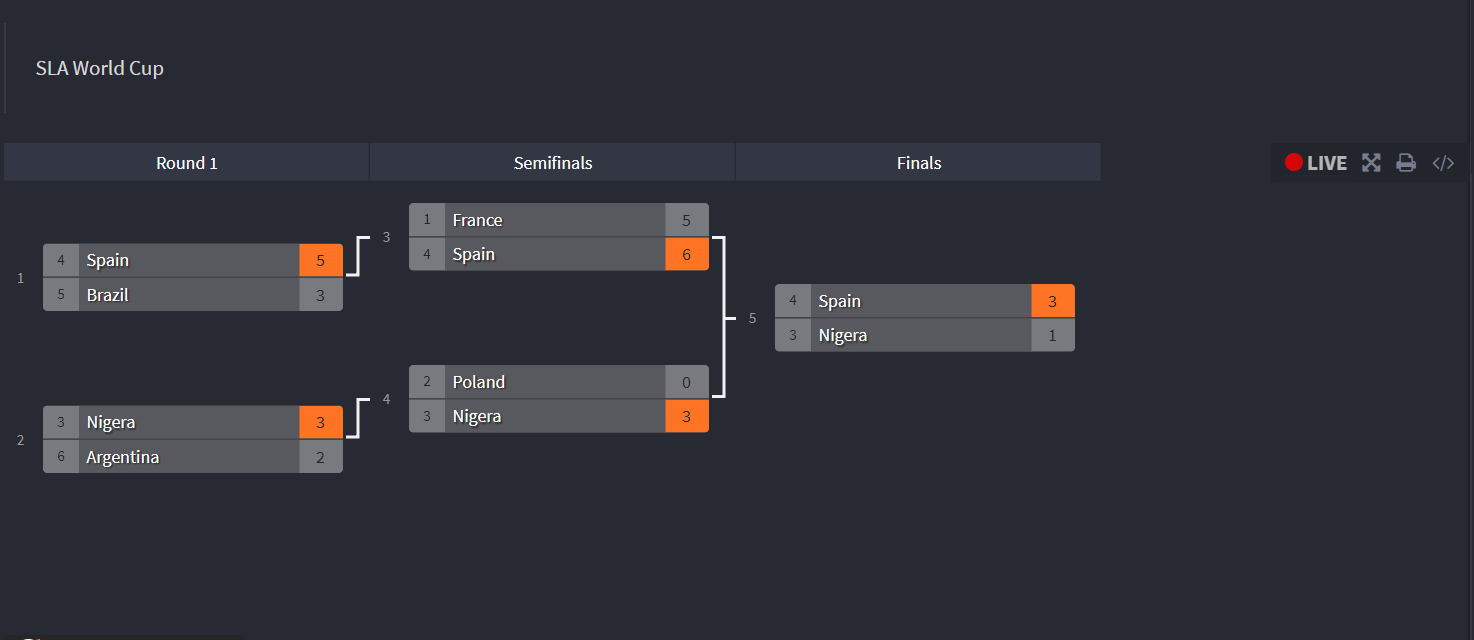The height and width of the screenshot is (640, 1474).
Task: Click Poland's score of 0
Action: [x=687, y=382]
